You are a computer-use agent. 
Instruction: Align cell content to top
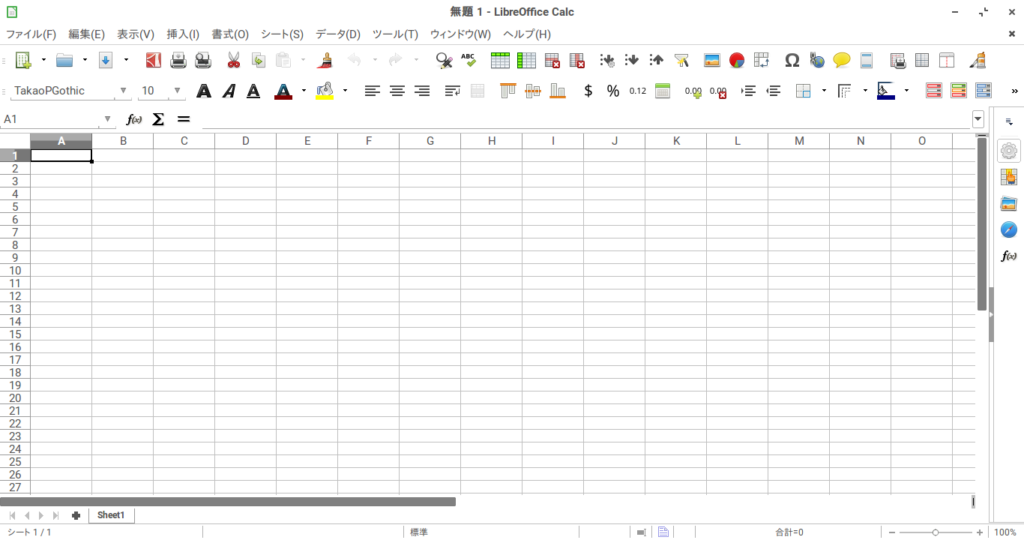coord(507,91)
